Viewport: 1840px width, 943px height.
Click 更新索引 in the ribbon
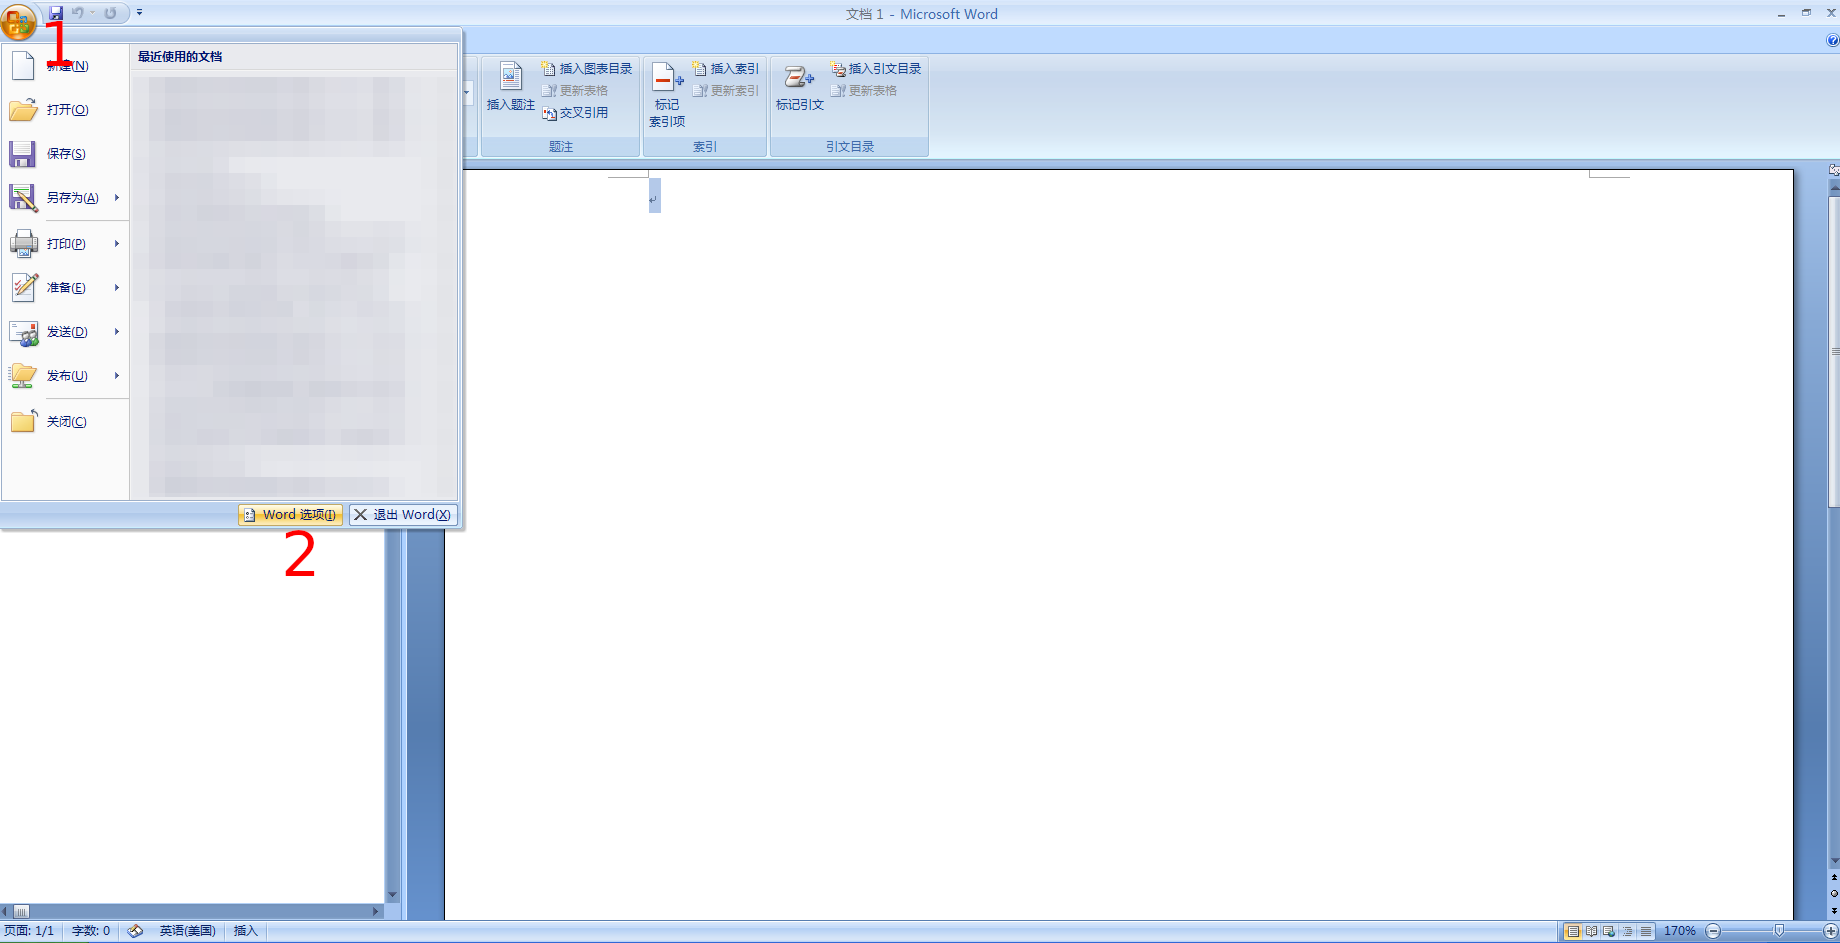pos(726,91)
